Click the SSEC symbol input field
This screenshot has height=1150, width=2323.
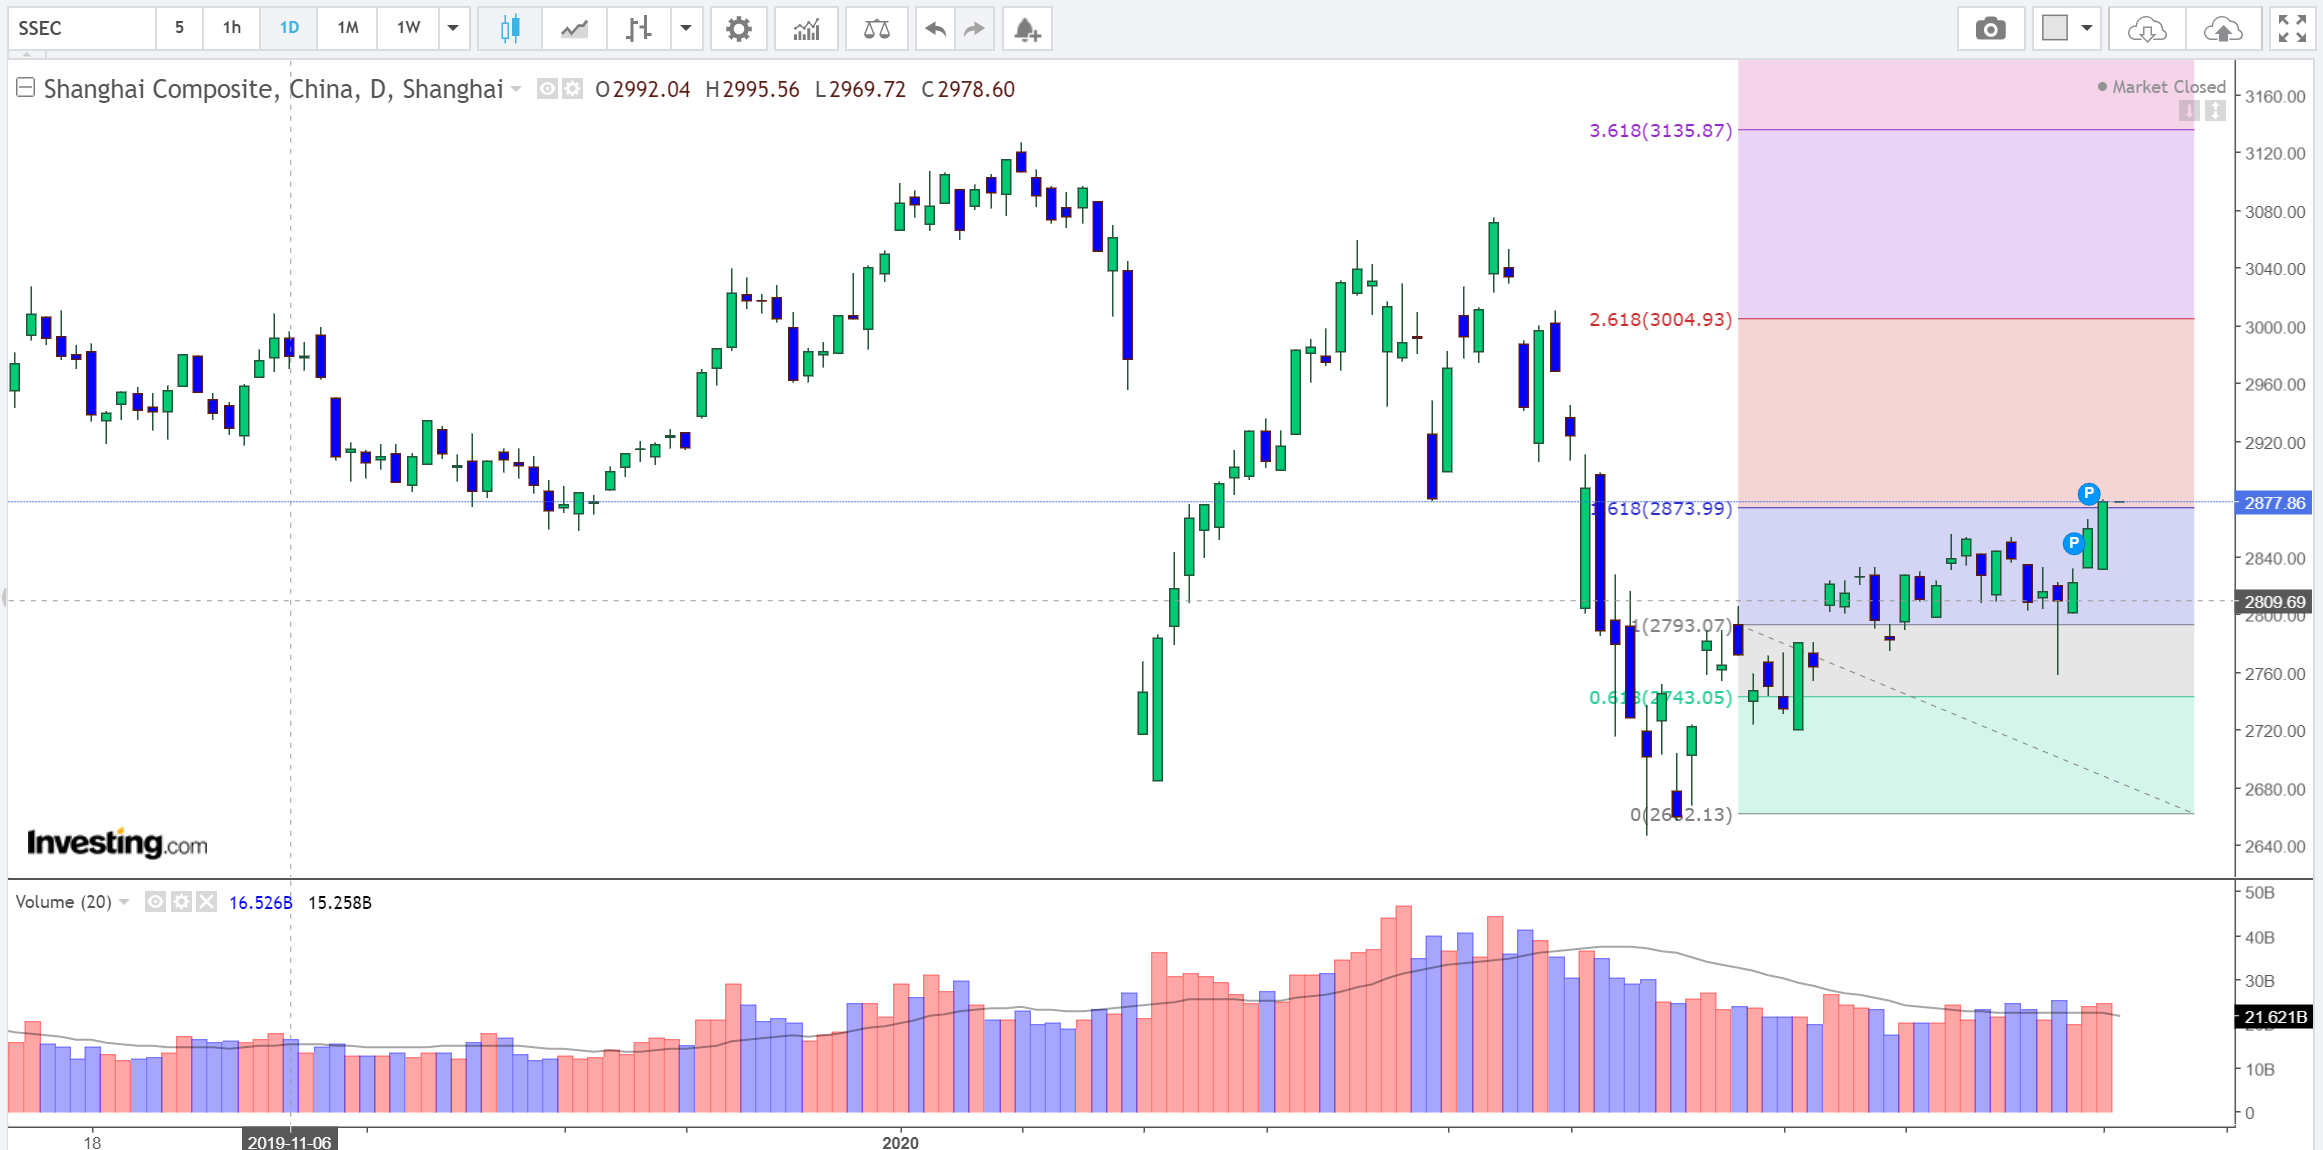point(82,28)
